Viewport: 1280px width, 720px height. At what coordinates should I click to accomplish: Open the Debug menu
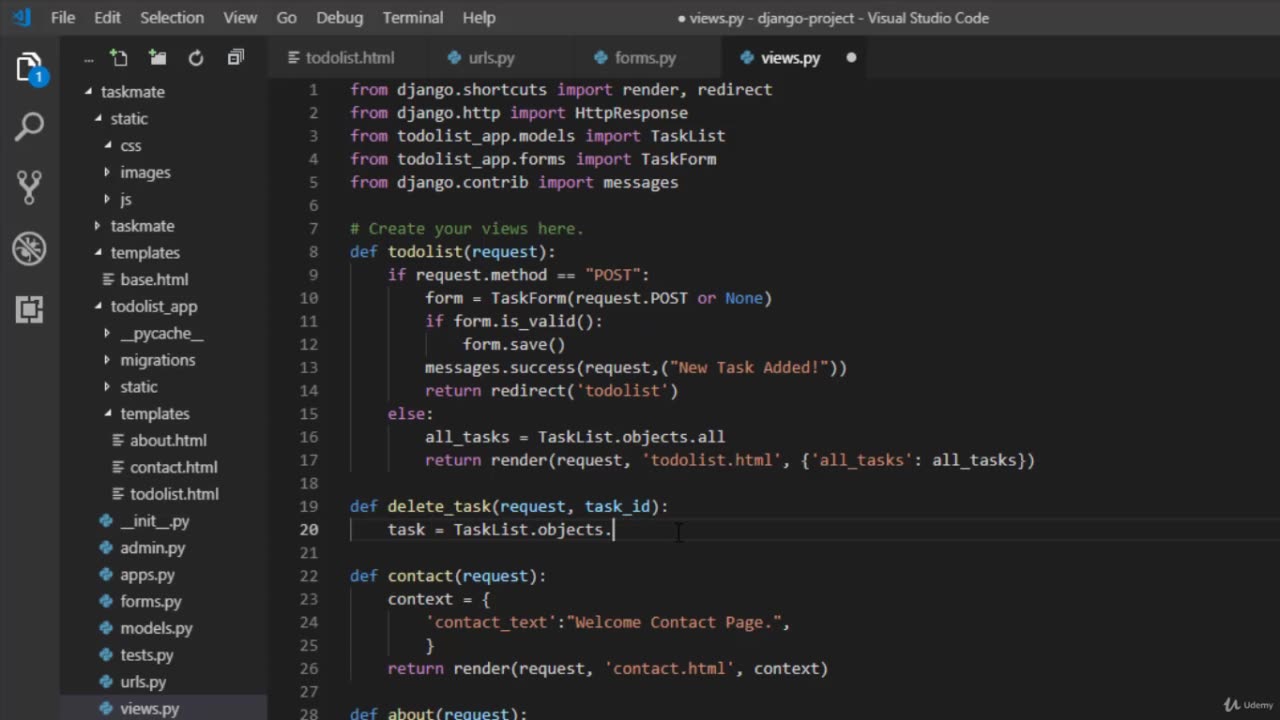pos(339,18)
